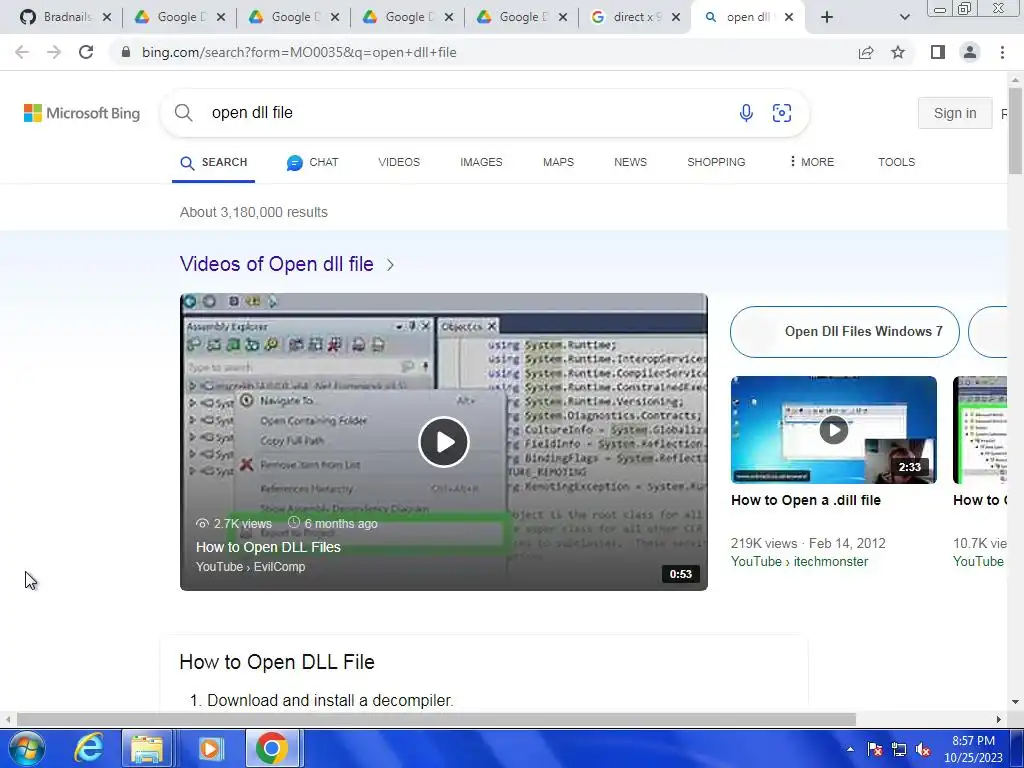Viewport: 1024px width, 768px height.
Task: Click the chevron beside 'Videos of Open dll file'
Action: [390, 264]
